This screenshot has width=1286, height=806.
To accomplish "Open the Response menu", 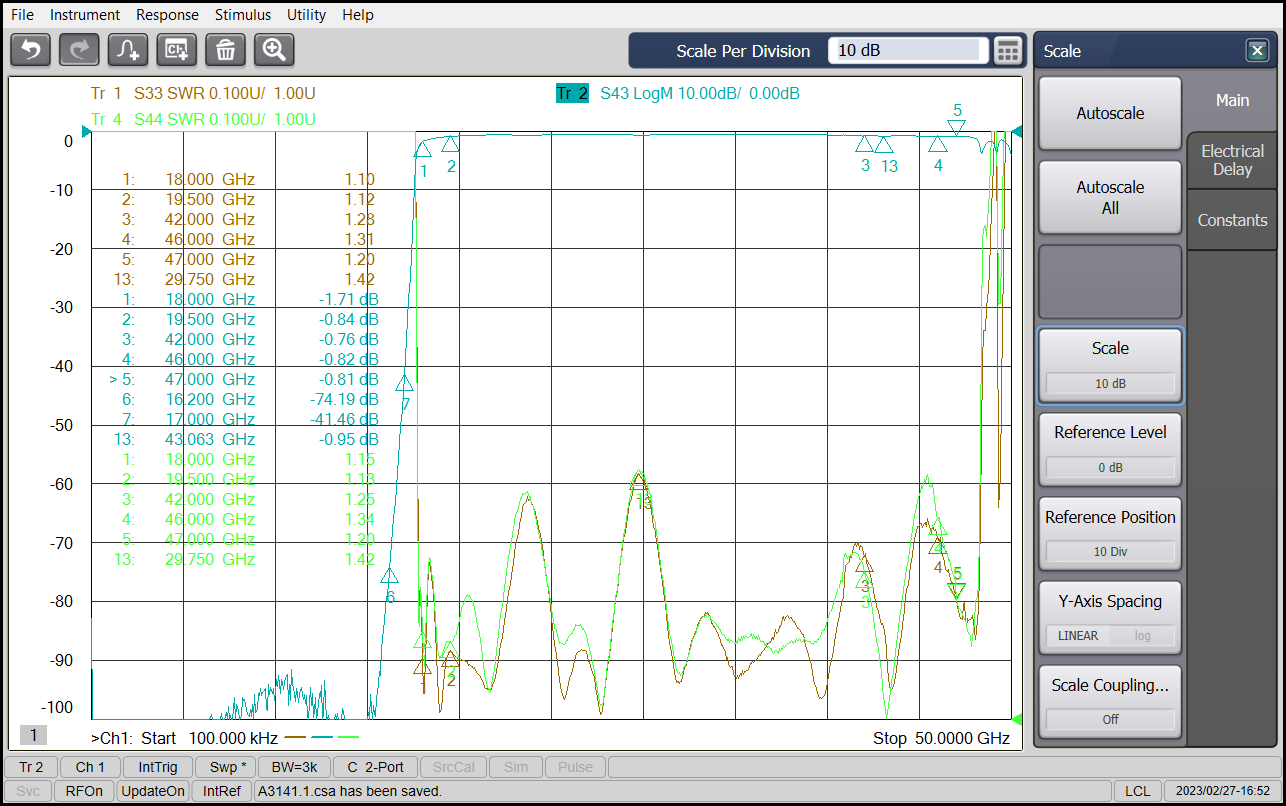I will coord(167,15).
